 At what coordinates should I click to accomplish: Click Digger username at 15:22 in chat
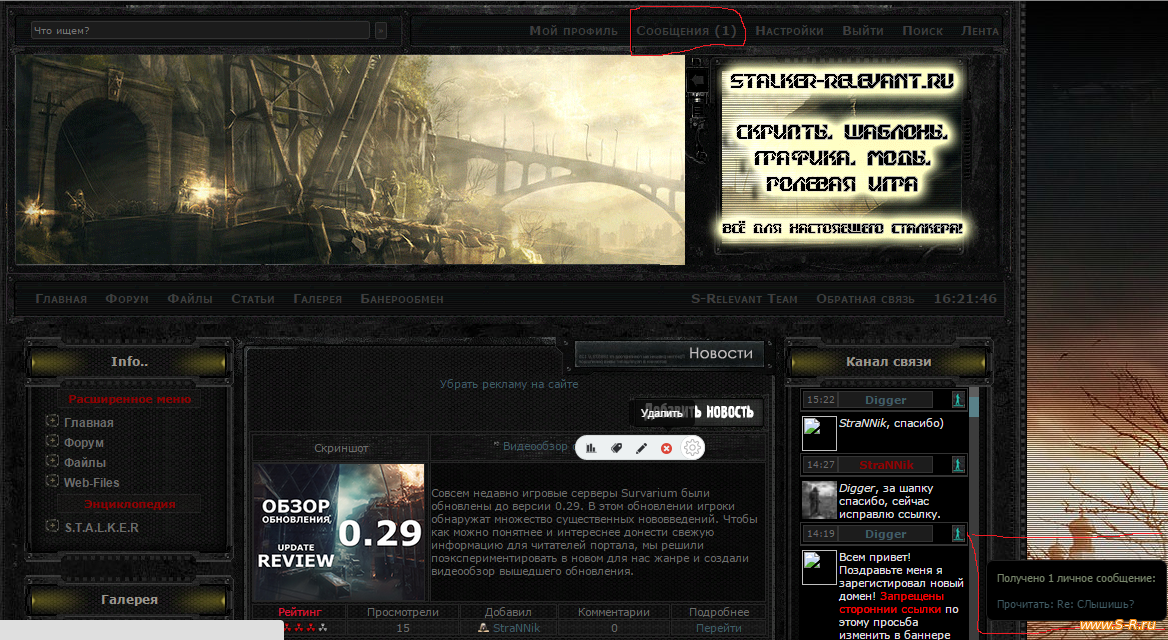point(886,400)
